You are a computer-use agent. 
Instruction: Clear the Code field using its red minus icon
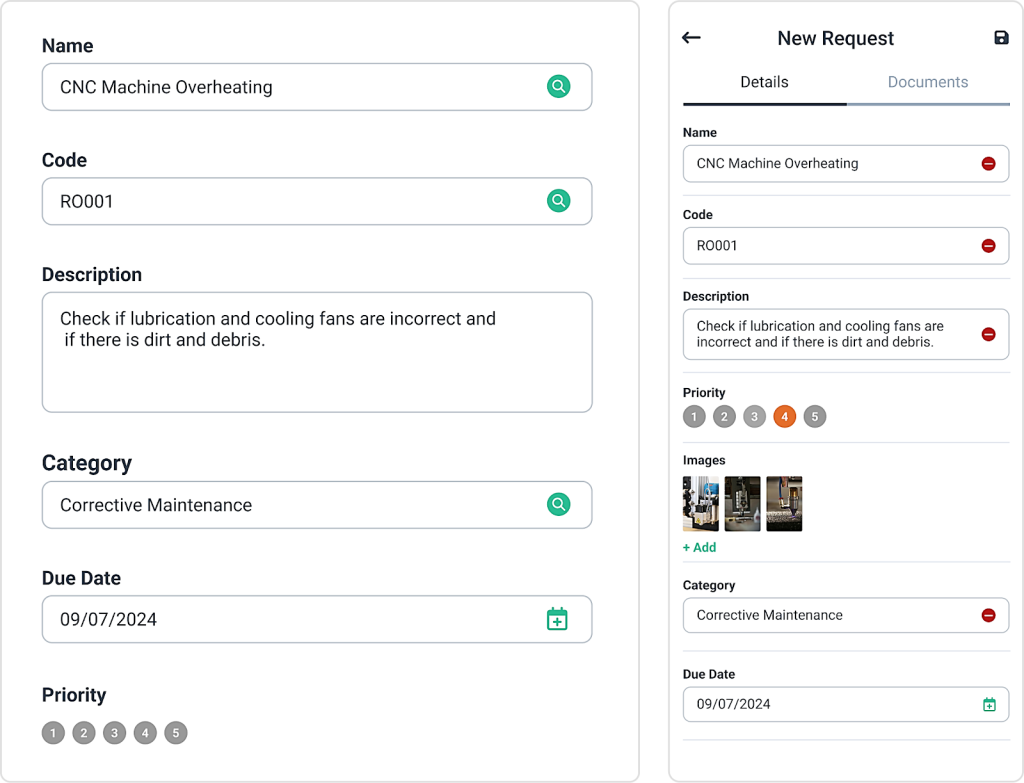pos(988,245)
